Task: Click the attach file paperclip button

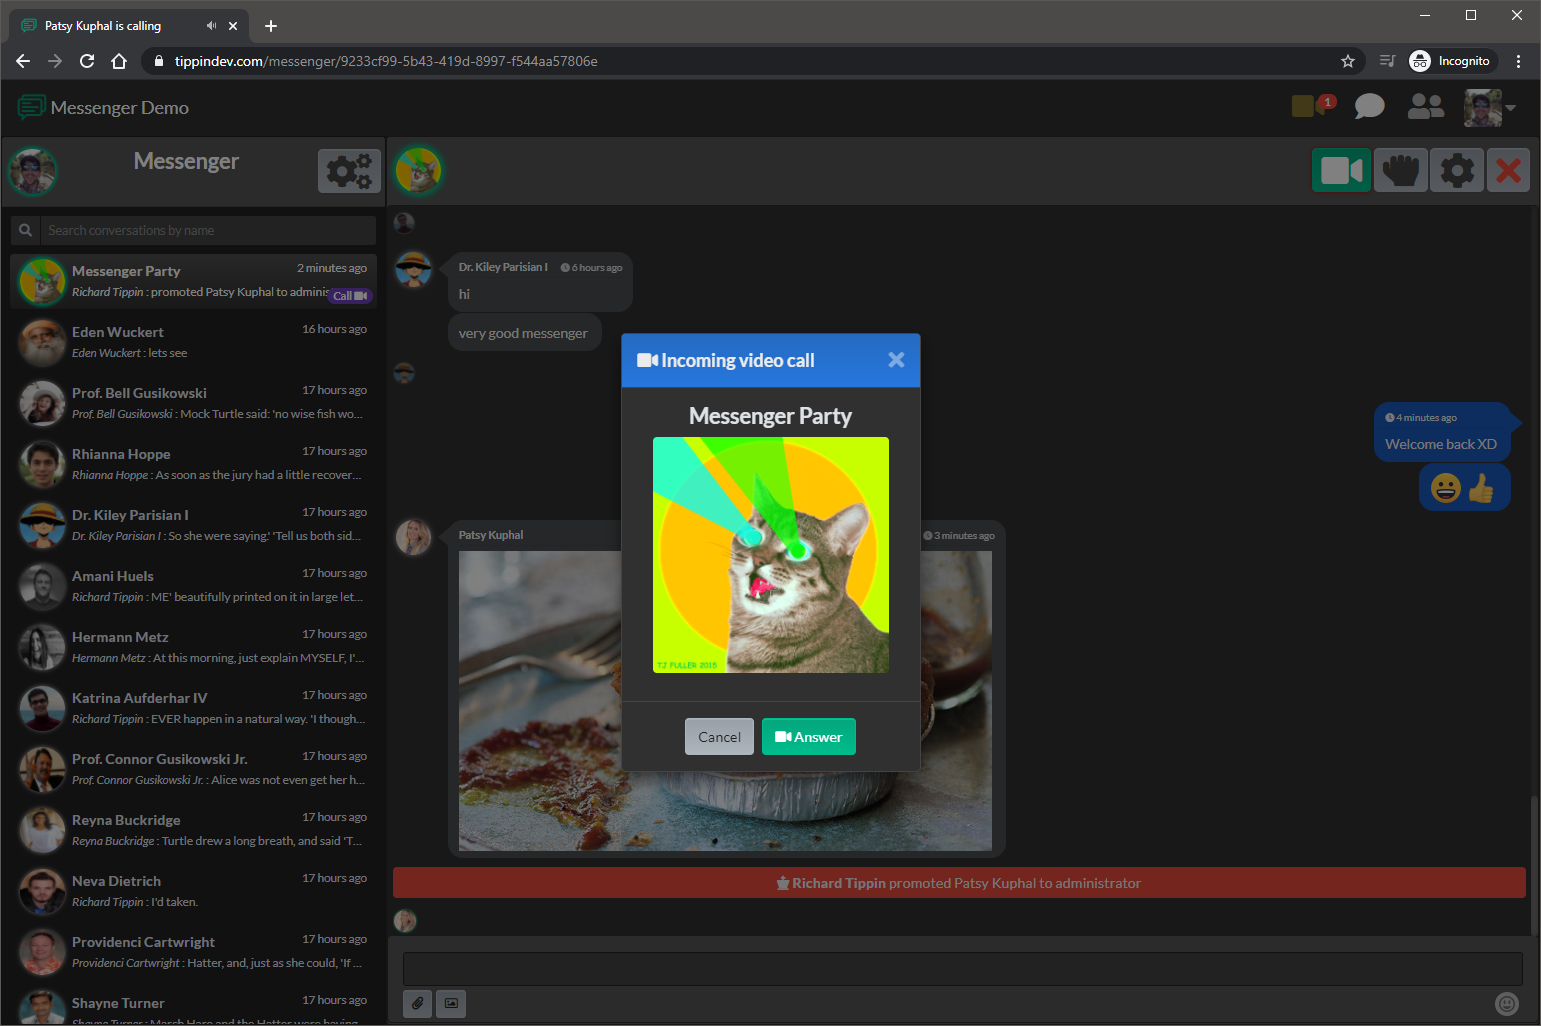Action: (x=418, y=1003)
